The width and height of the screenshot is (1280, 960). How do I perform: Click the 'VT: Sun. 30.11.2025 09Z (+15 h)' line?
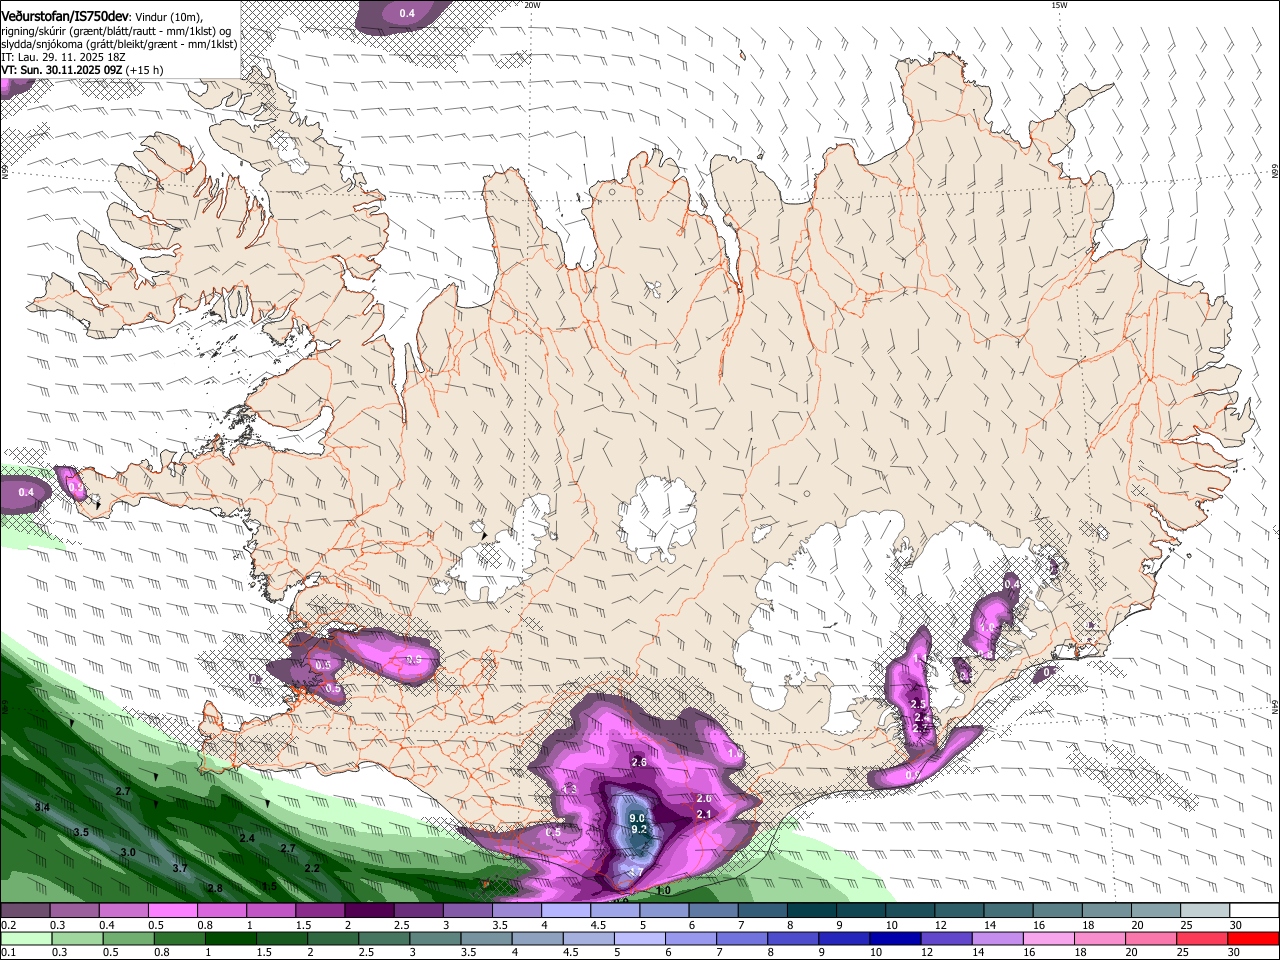point(82,70)
